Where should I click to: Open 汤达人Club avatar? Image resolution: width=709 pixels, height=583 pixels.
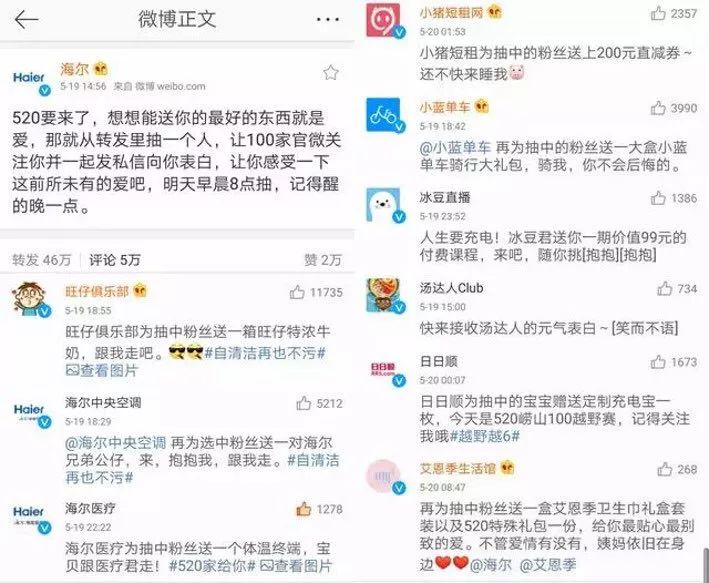pyautogui.click(x=385, y=296)
